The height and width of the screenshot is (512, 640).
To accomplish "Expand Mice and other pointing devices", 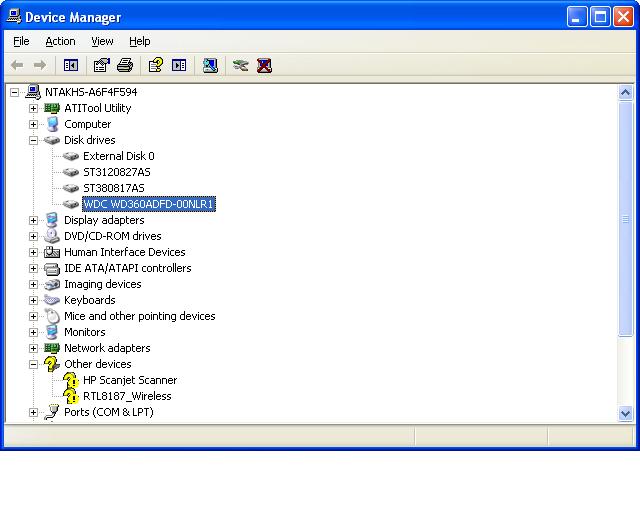I will [x=33, y=316].
